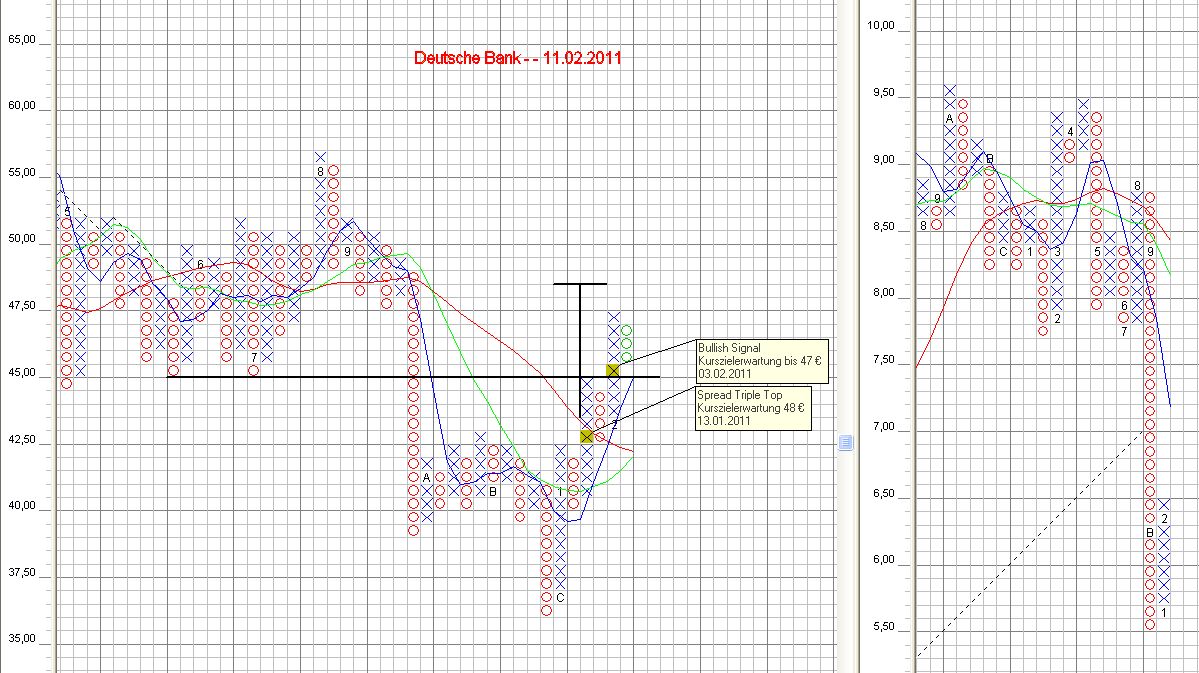Click the 'Kurszielerwartung 48 €' annotation line
This screenshot has width=1199, height=673.
click(751, 408)
